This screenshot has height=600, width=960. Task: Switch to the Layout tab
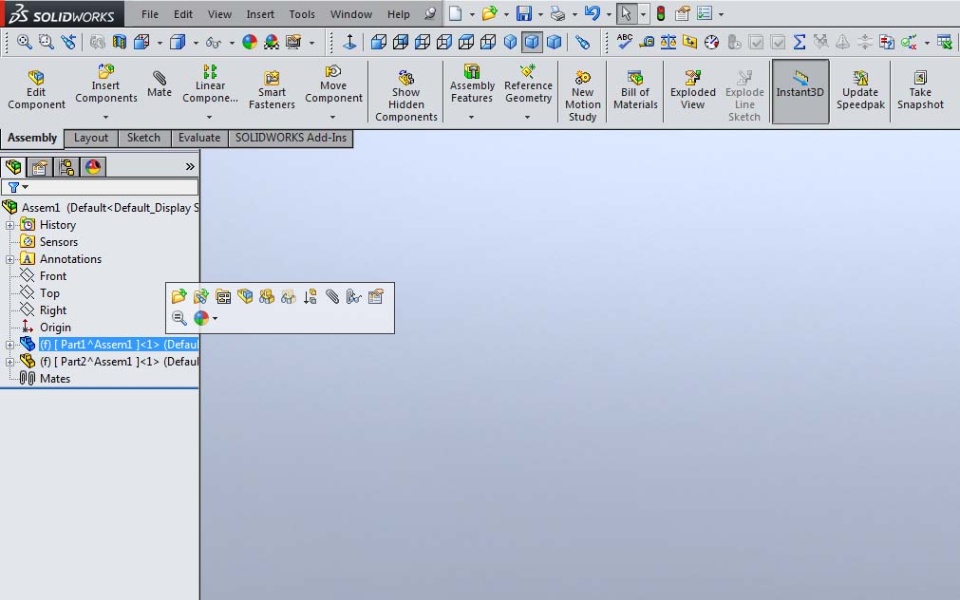pos(91,138)
